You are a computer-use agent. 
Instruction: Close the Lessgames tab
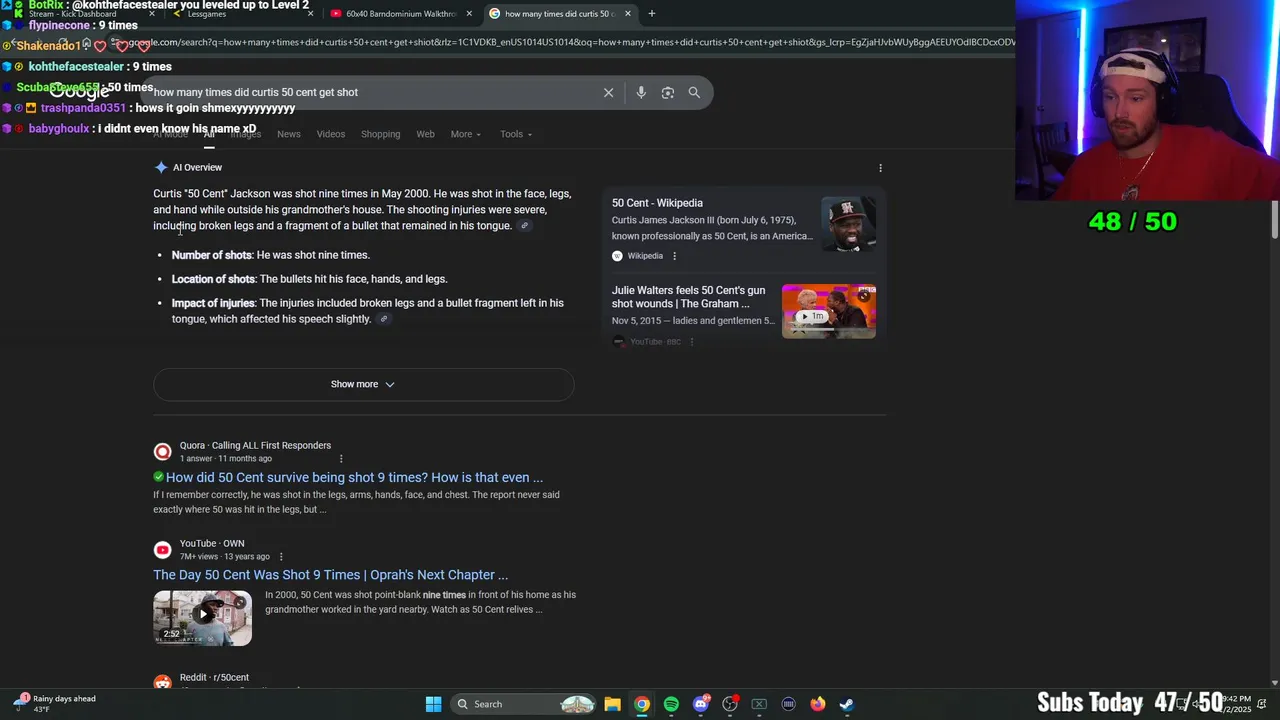[x=310, y=14]
